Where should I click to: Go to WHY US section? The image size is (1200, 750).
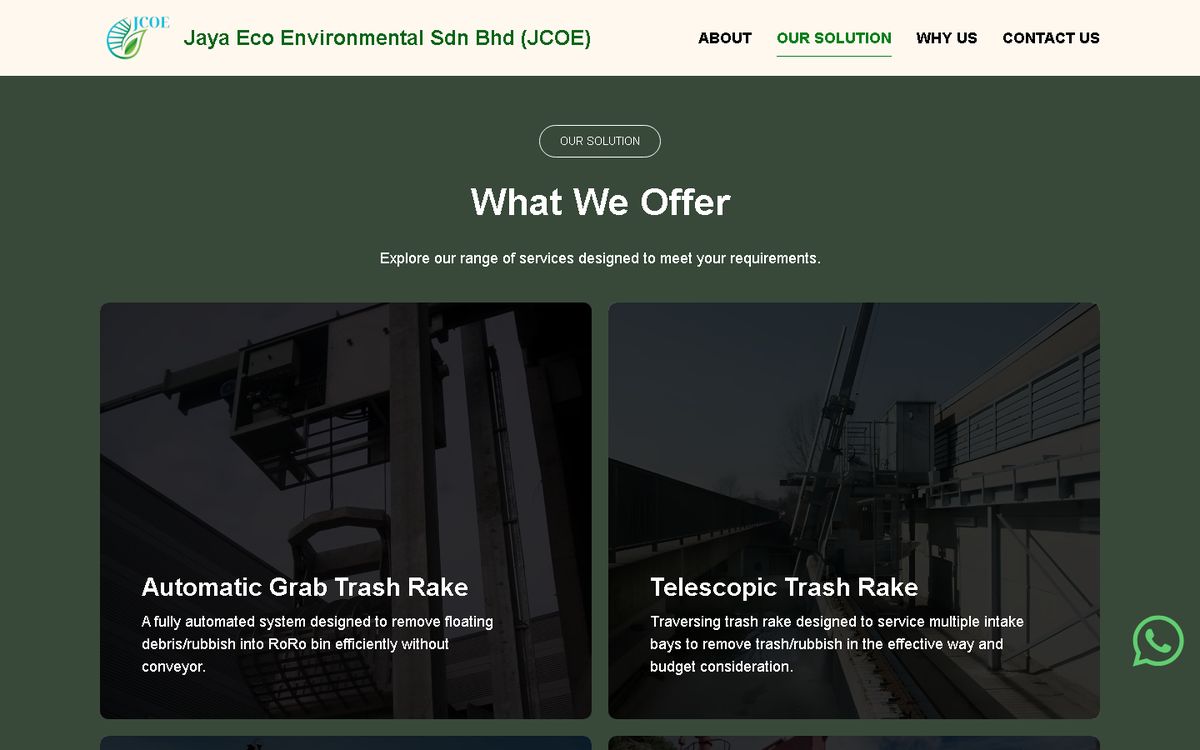coord(947,38)
